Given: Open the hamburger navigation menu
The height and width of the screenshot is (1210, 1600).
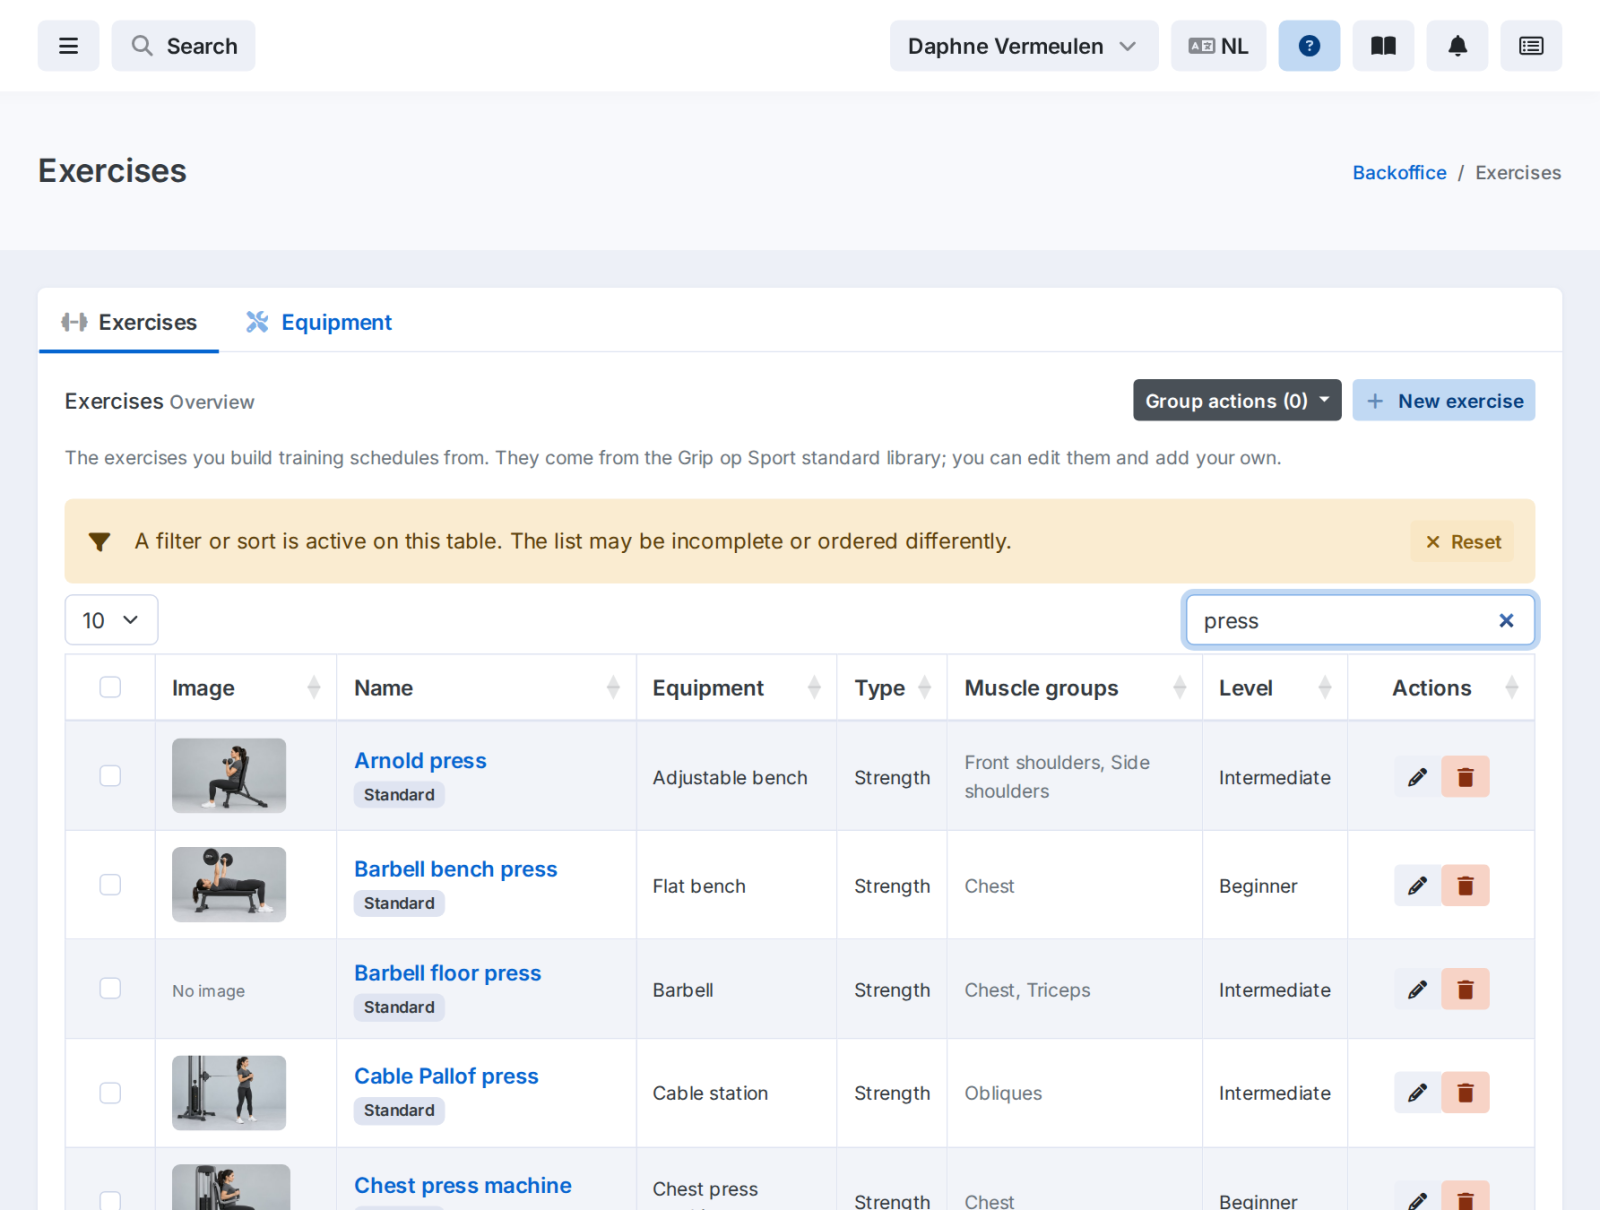Looking at the screenshot, I should 68,46.
